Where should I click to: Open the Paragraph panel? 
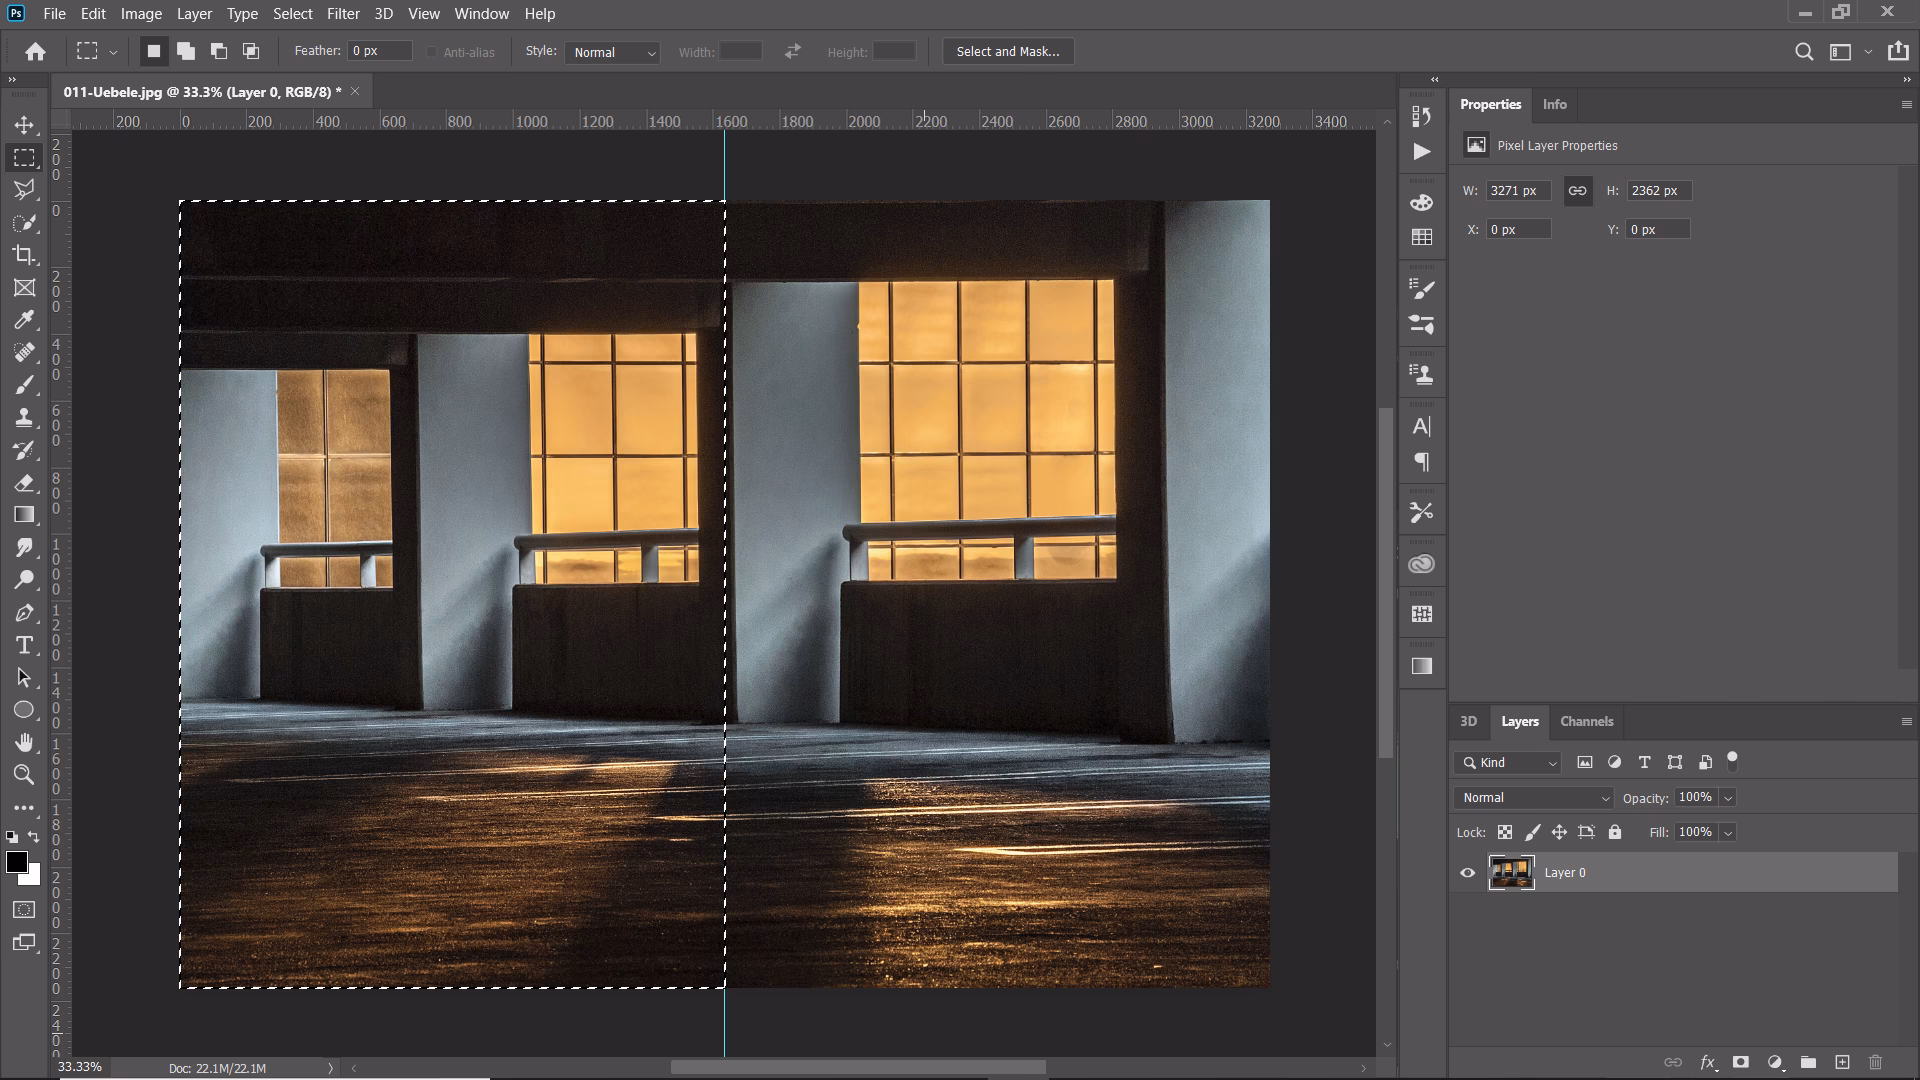[1421, 461]
